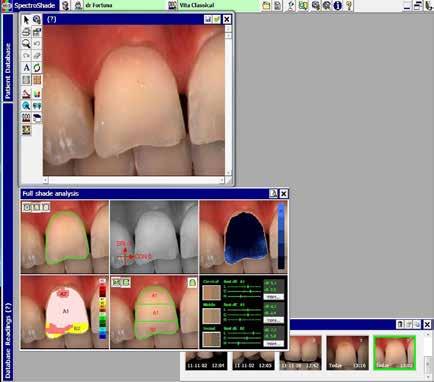Select the arrow pointer tool
Screen dimensions: 434x382
point(26,20)
